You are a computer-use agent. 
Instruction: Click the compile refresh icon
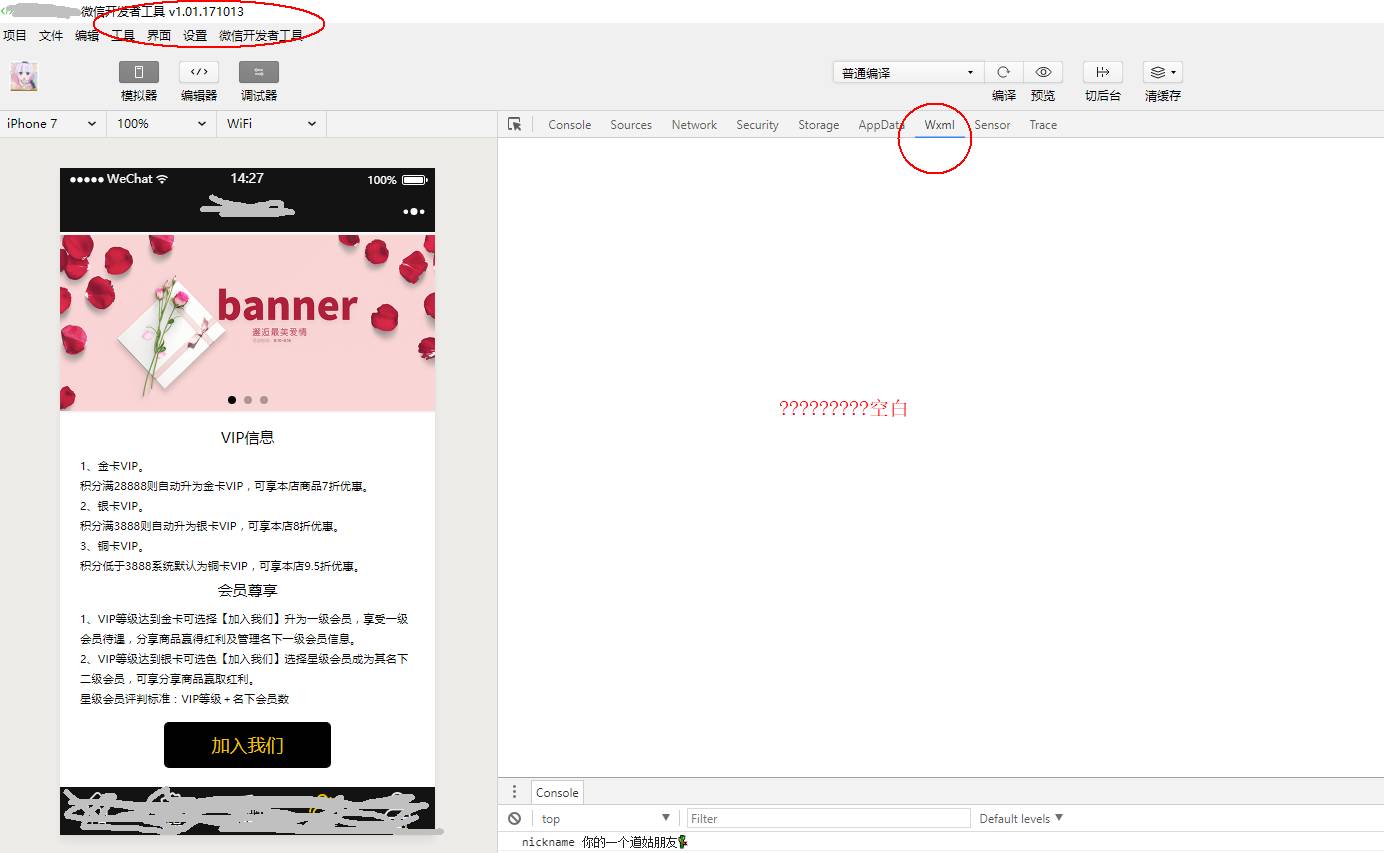[1003, 72]
